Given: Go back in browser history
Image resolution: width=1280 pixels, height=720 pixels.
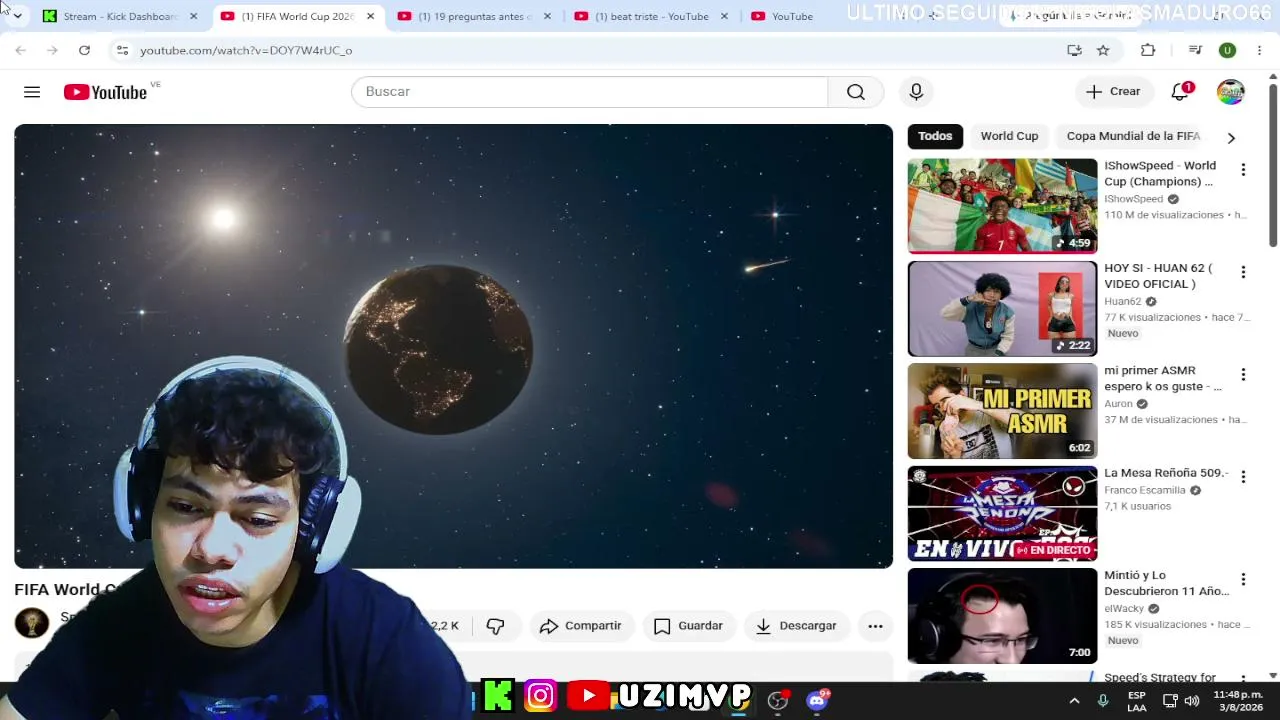Looking at the screenshot, I should (x=20, y=50).
